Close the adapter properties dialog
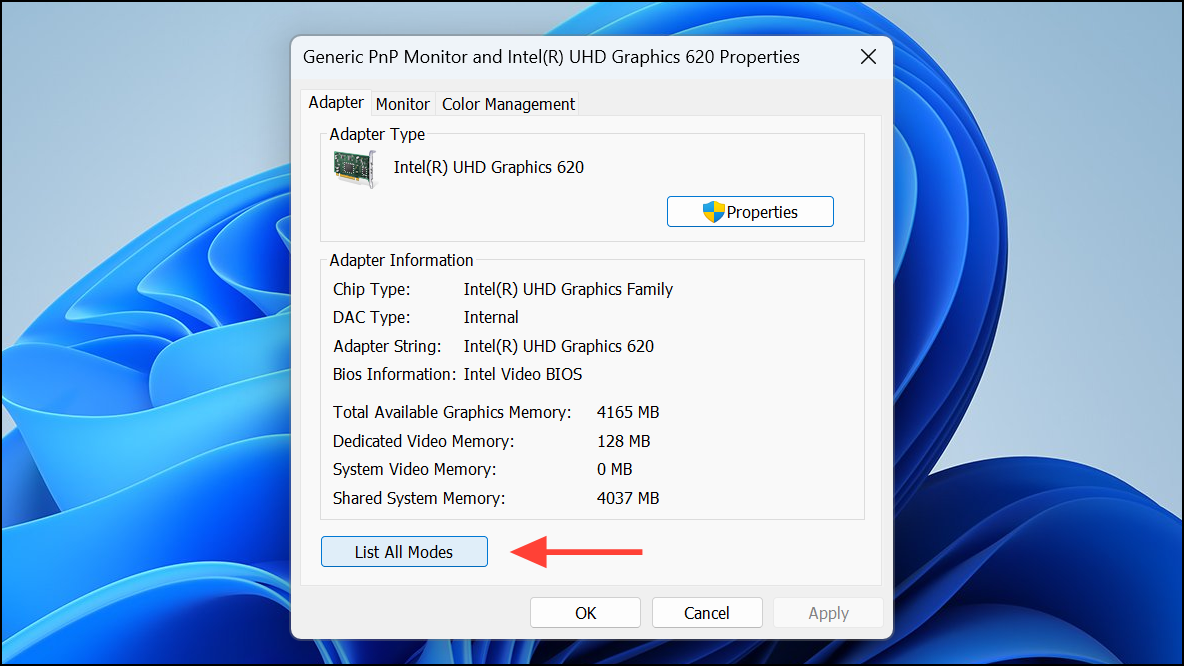The width and height of the screenshot is (1184, 666). [x=868, y=57]
